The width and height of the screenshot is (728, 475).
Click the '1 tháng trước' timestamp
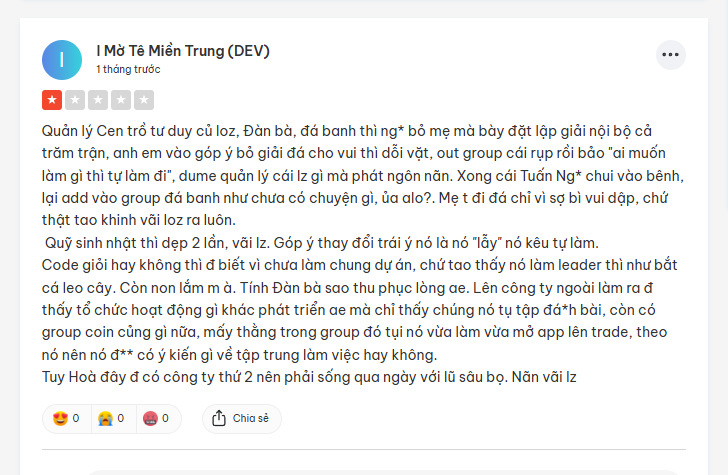click(128, 70)
